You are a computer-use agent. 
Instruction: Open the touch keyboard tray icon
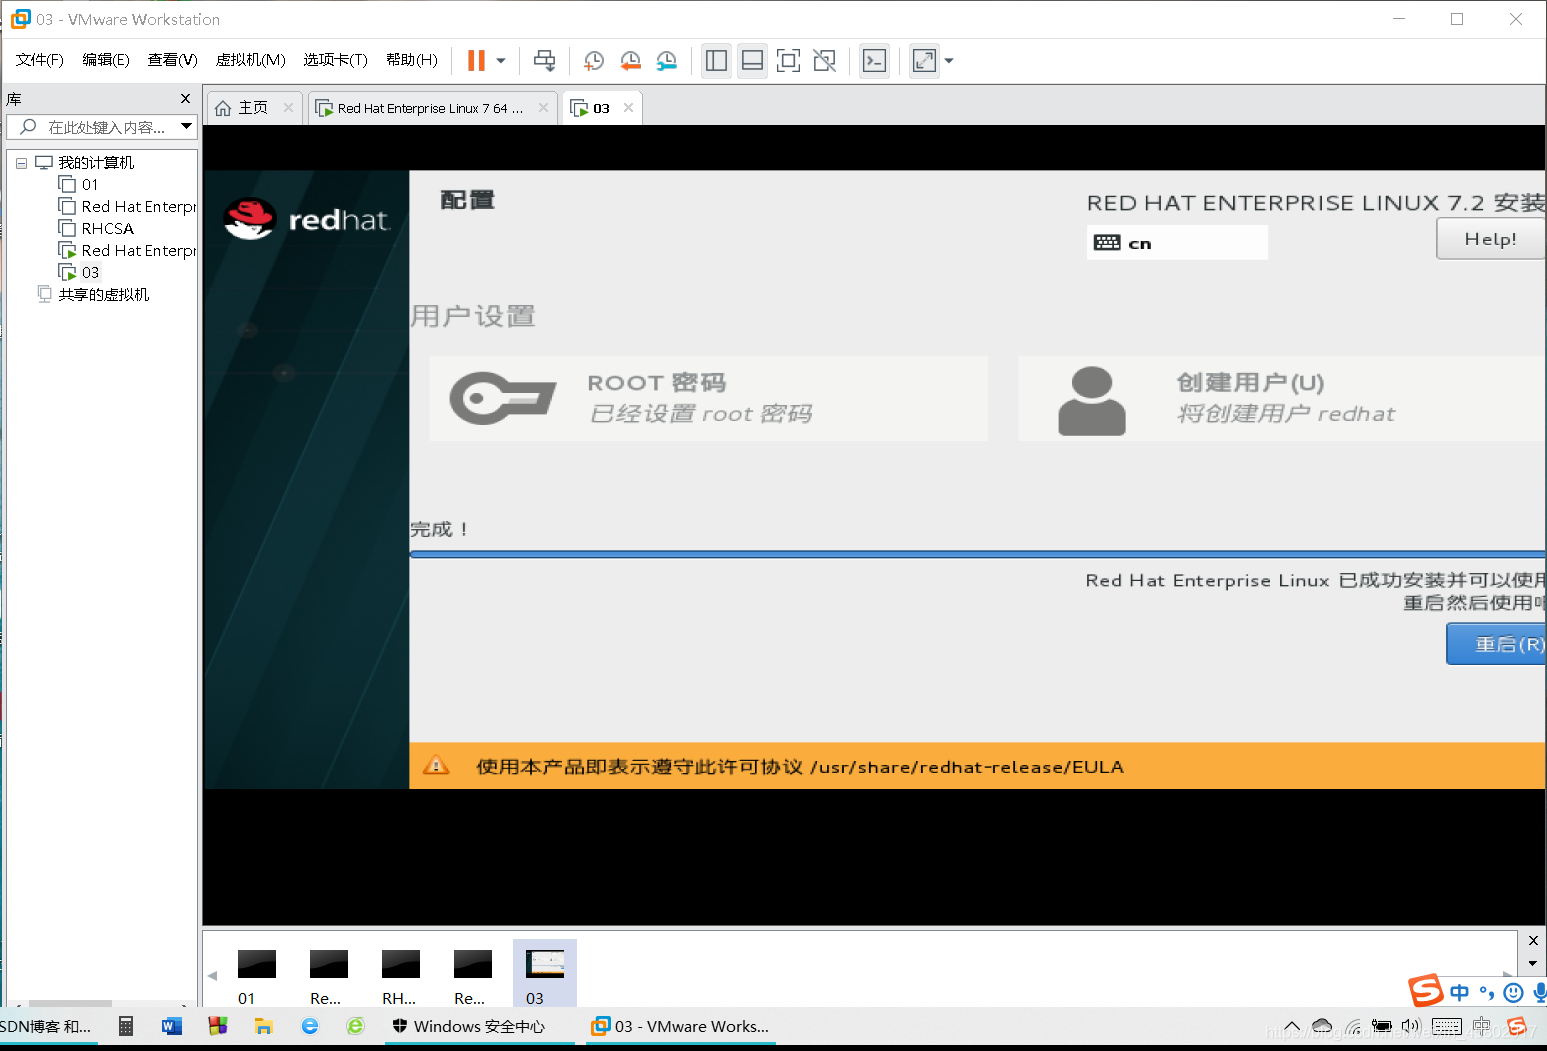pyautogui.click(x=1446, y=1027)
